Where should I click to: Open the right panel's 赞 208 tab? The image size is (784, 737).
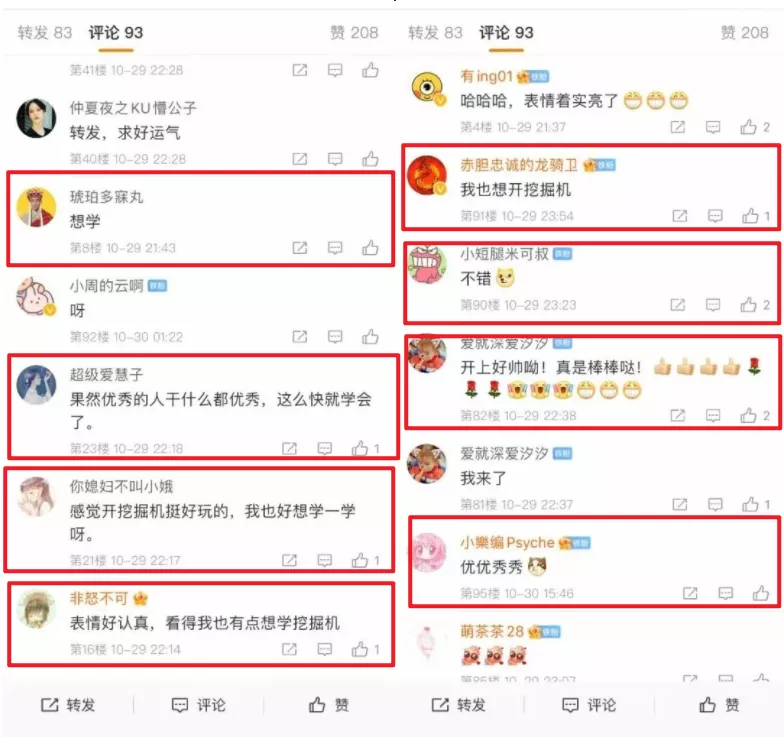click(744, 33)
